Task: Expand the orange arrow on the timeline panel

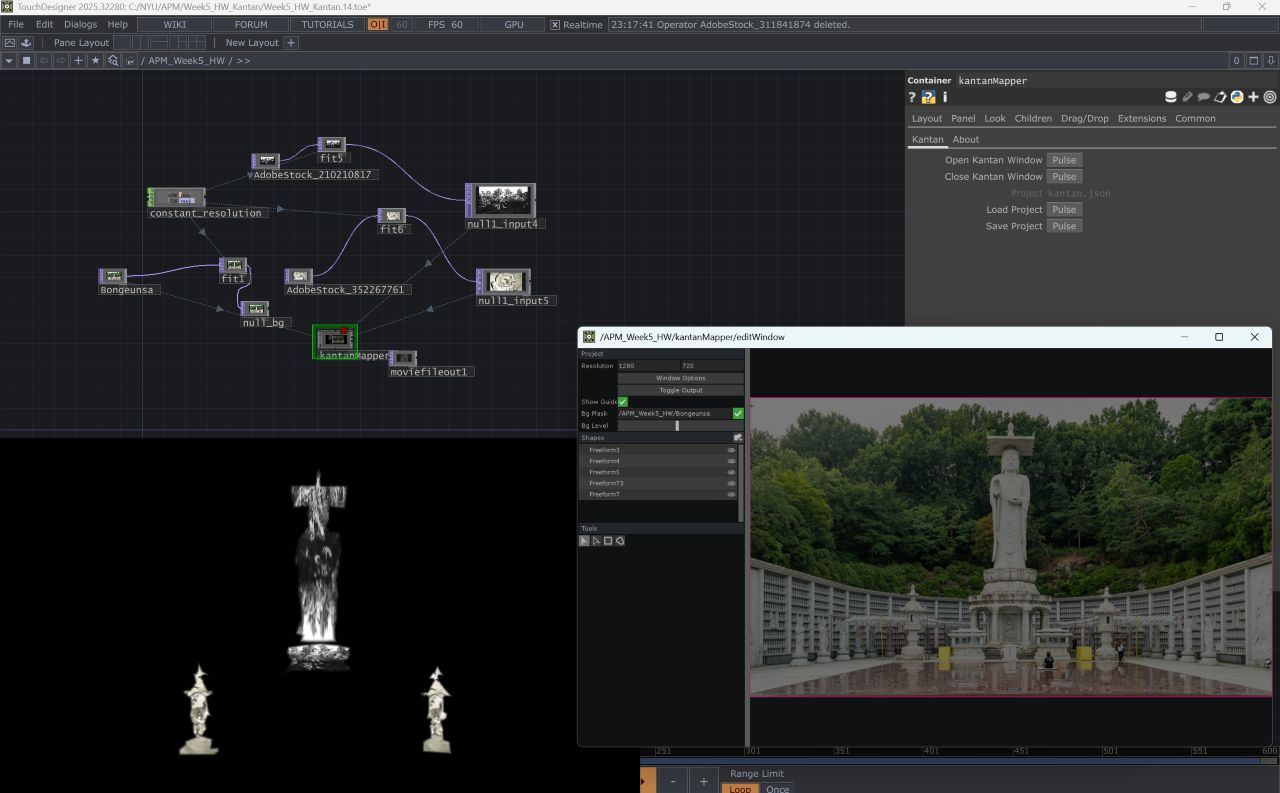Action: click(644, 780)
